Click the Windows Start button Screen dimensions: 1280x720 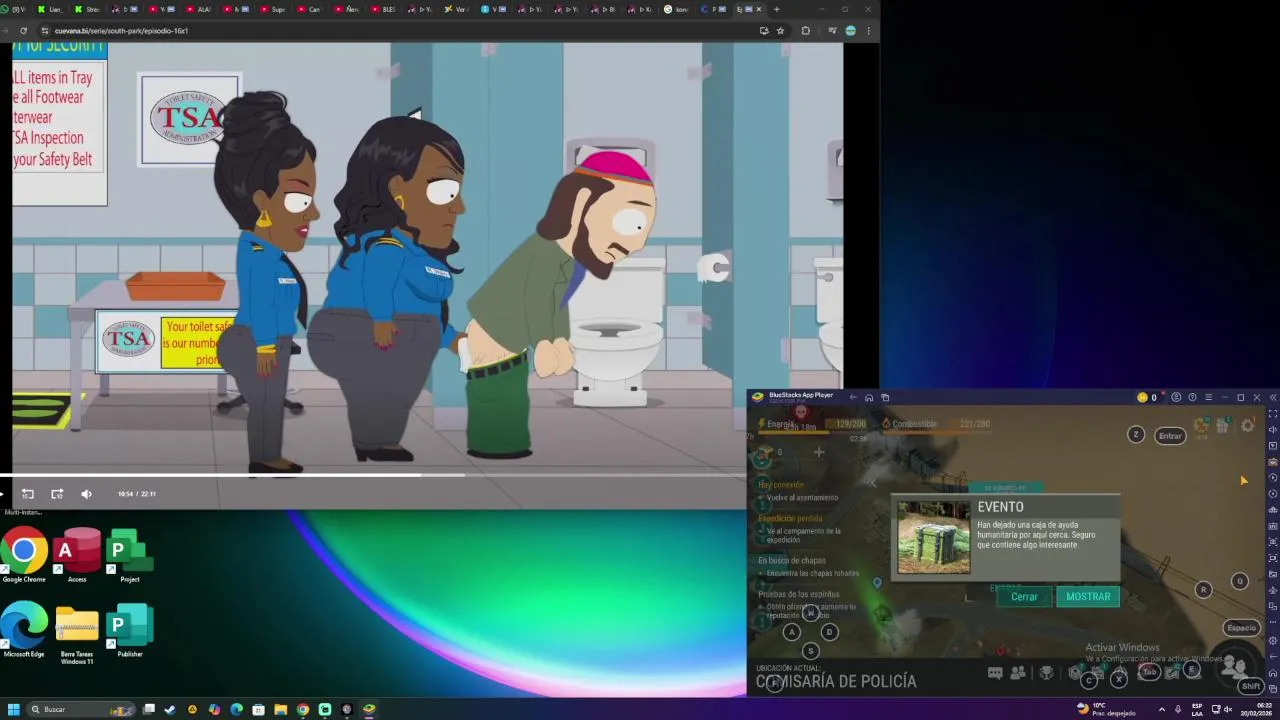coord(14,709)
